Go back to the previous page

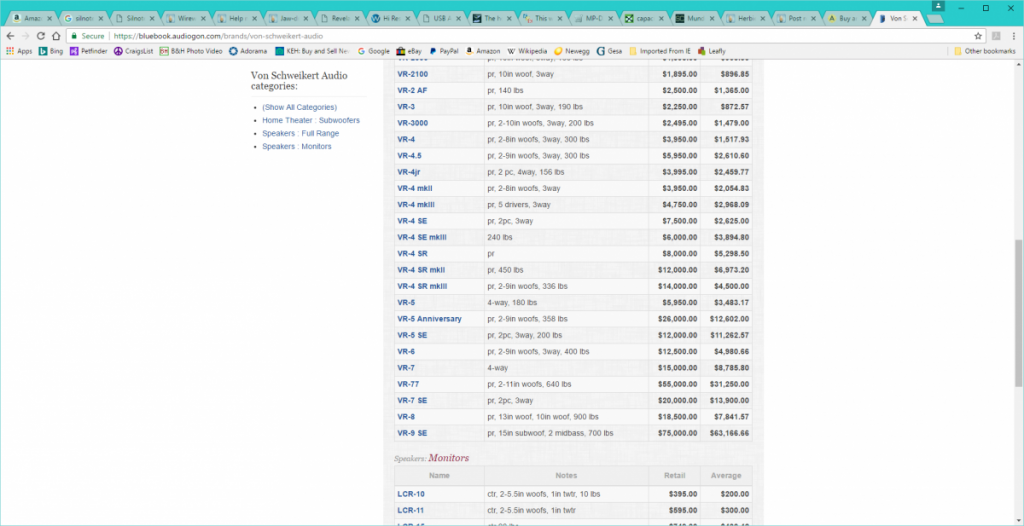coord(10,36)
